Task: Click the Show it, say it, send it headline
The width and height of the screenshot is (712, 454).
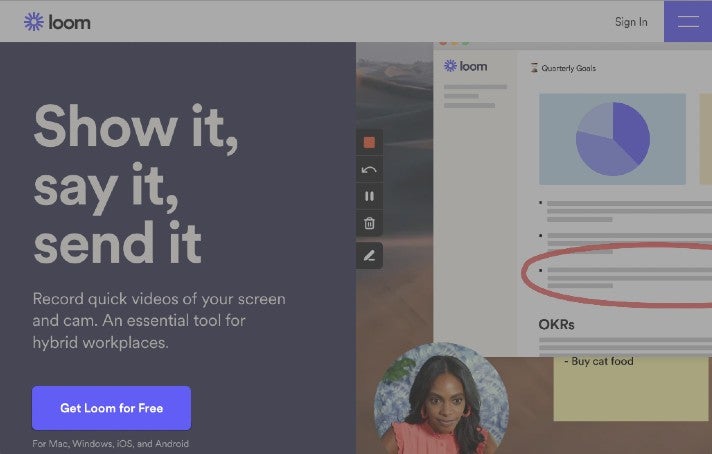Action: [x=135, y=185]
